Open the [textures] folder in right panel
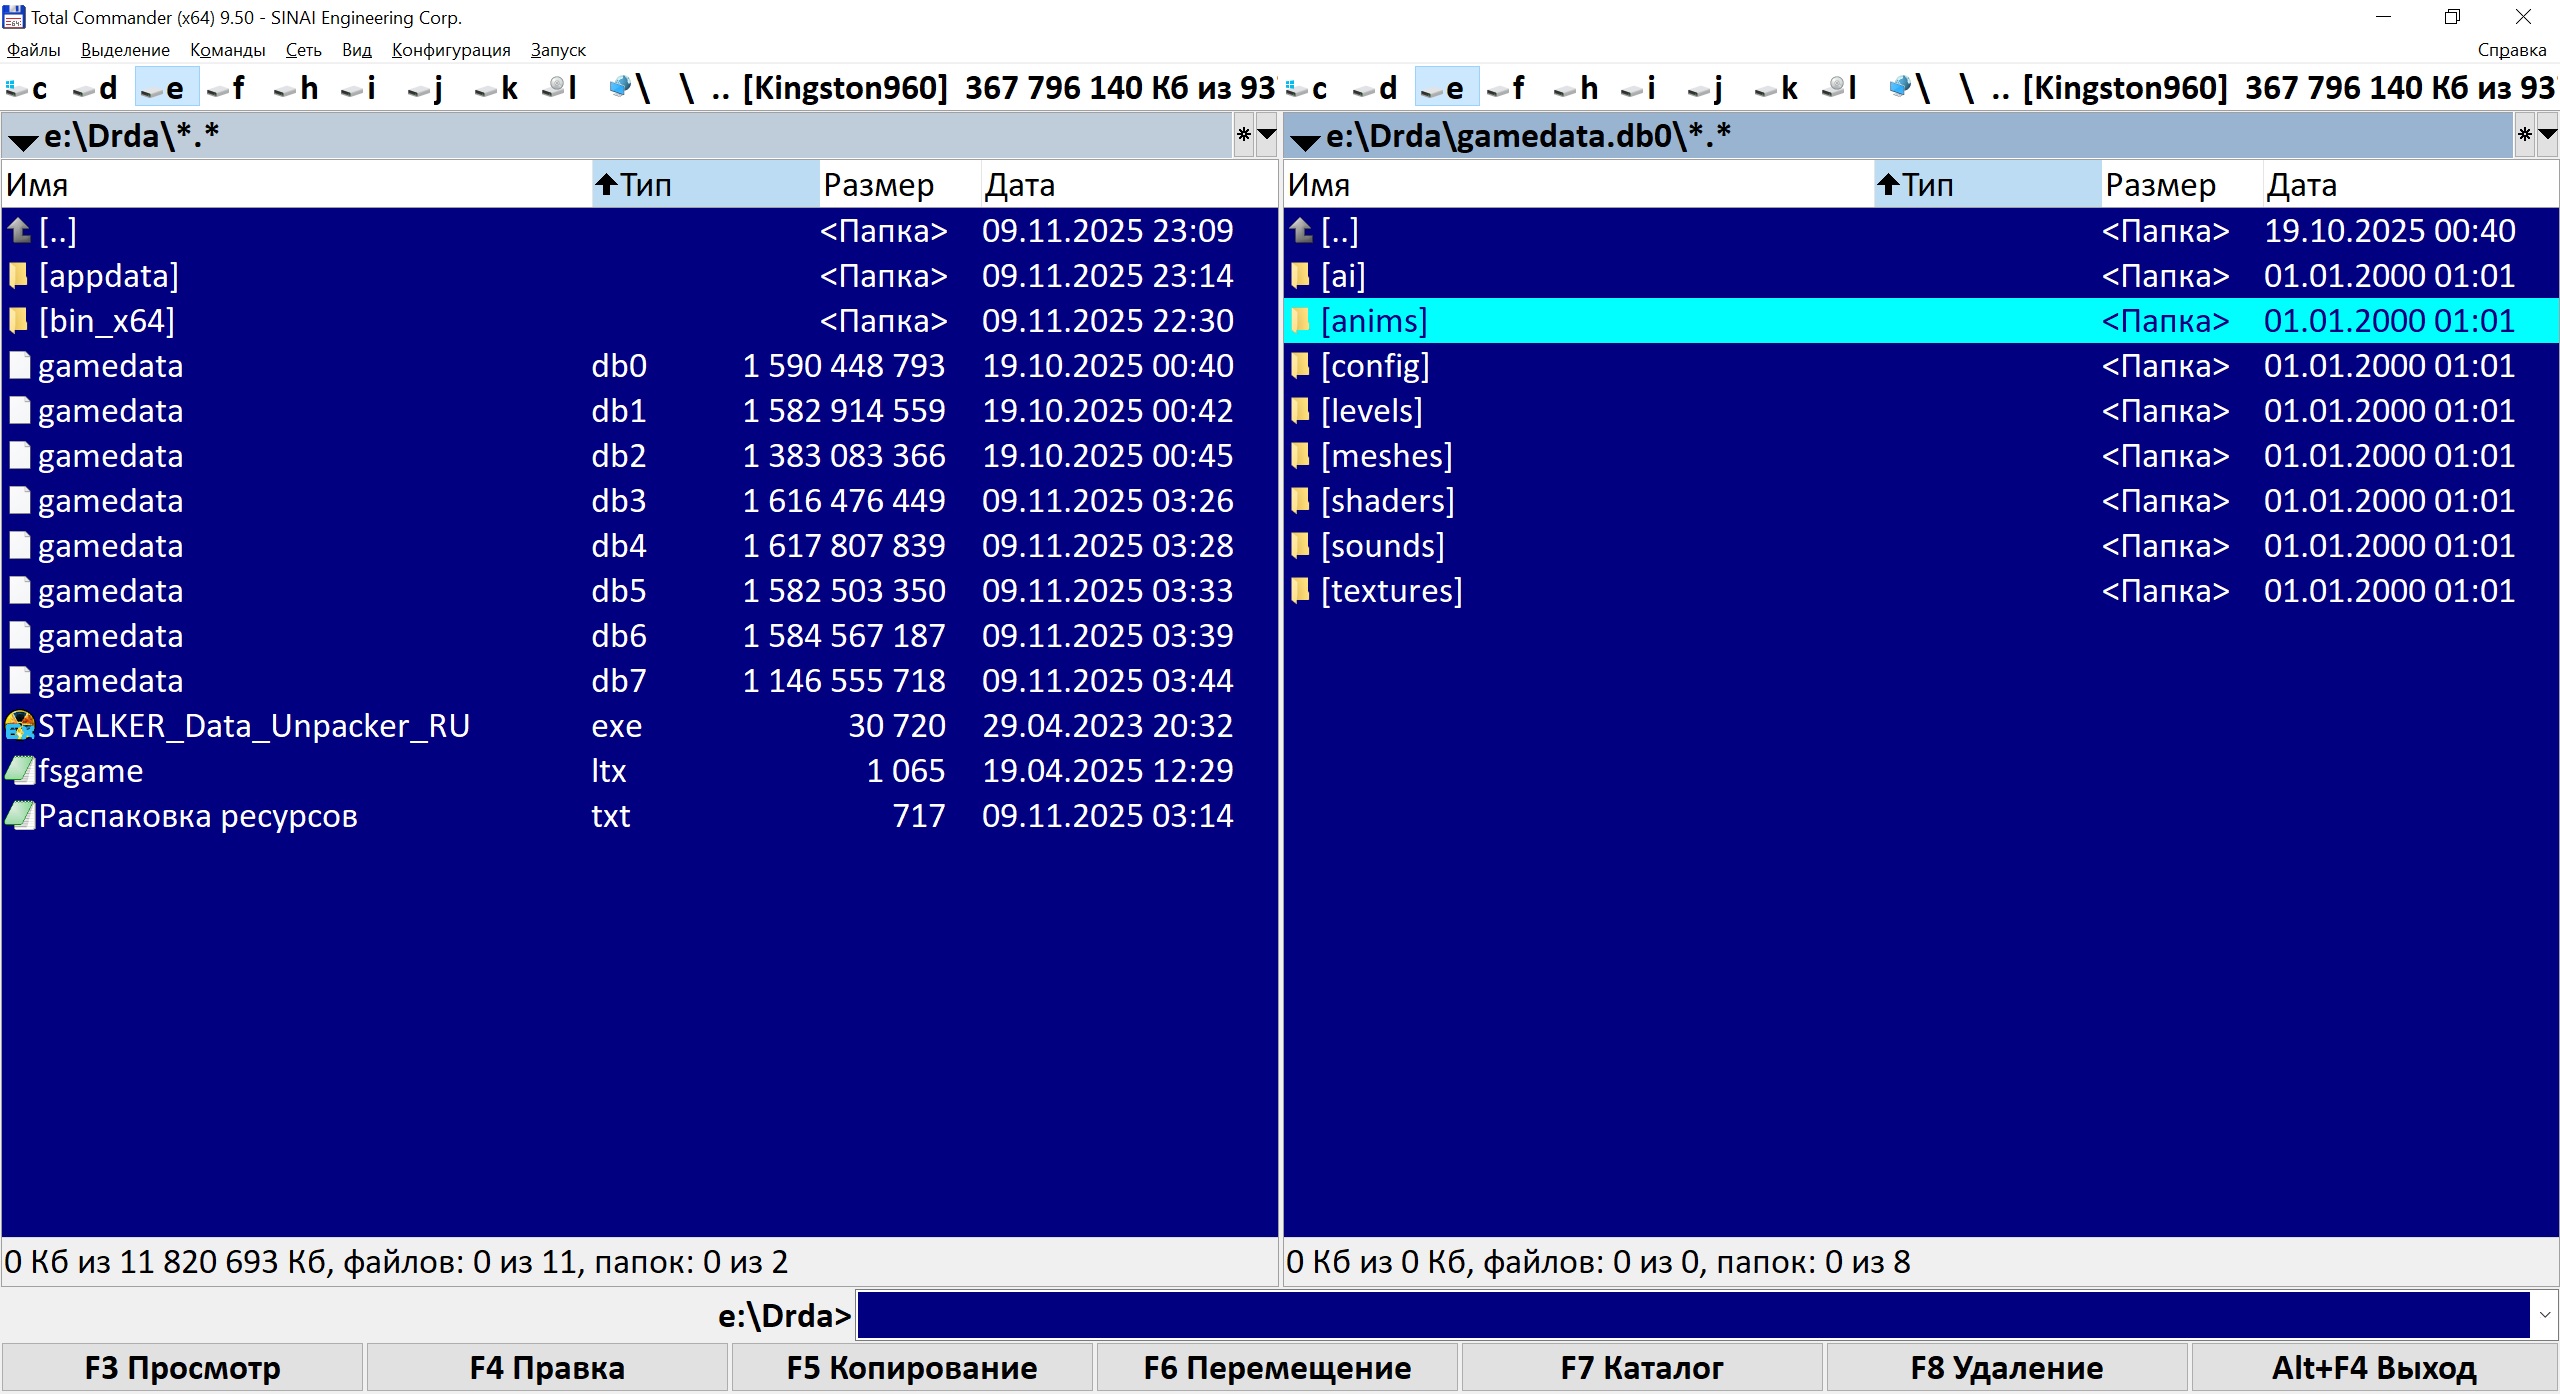Viewport: 2560px width, 1394px height. (x=1390, y=591)
